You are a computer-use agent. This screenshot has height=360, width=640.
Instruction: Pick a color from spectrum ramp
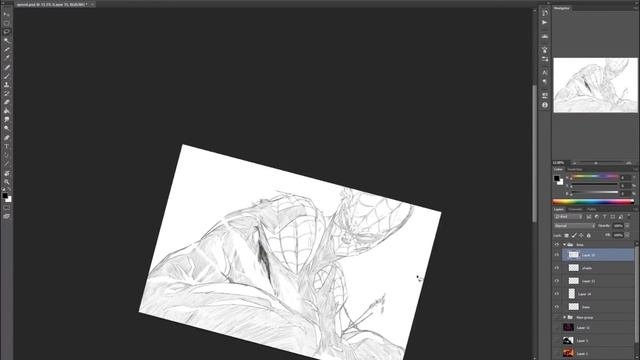(593, 201)
